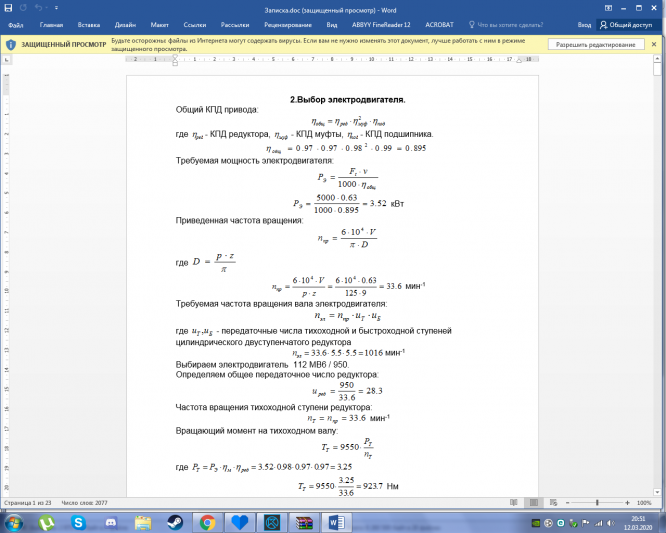
Task: Open the Рецензирование ribbon tab
Action: [x=288, y=25]
